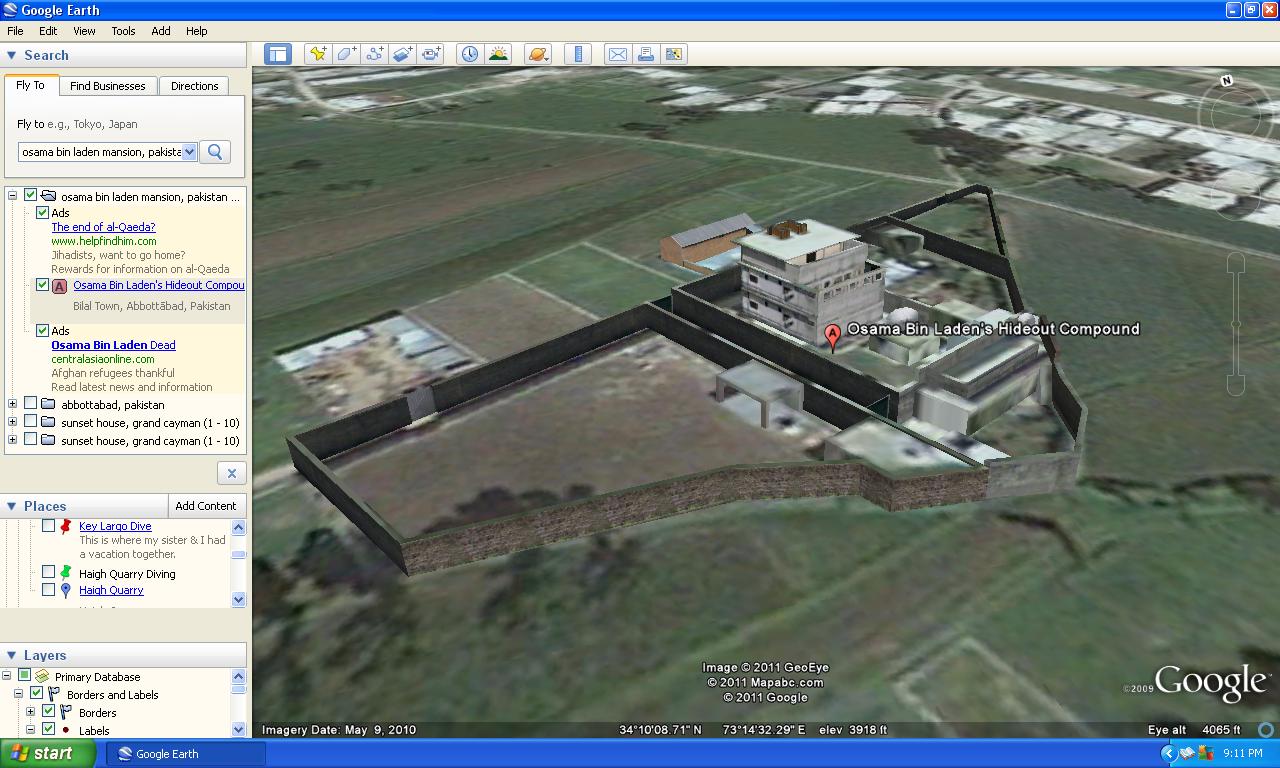1280x768 pixels.
Task: Click the green pushpin beside Haigh Quarry Diving
Action: point(66,573)
